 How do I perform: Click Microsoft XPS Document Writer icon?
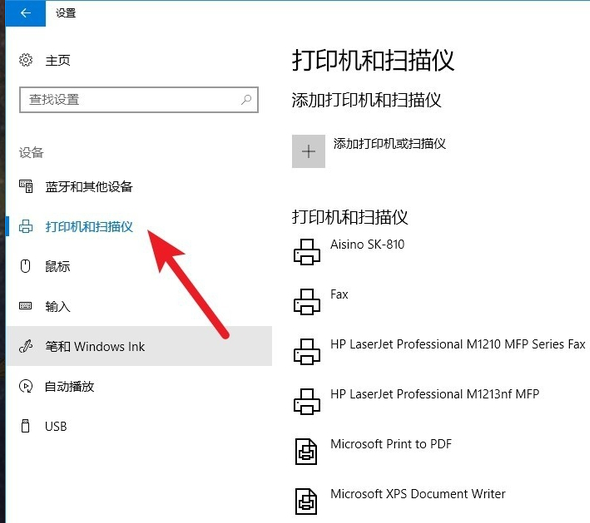[x=306, y=501]
